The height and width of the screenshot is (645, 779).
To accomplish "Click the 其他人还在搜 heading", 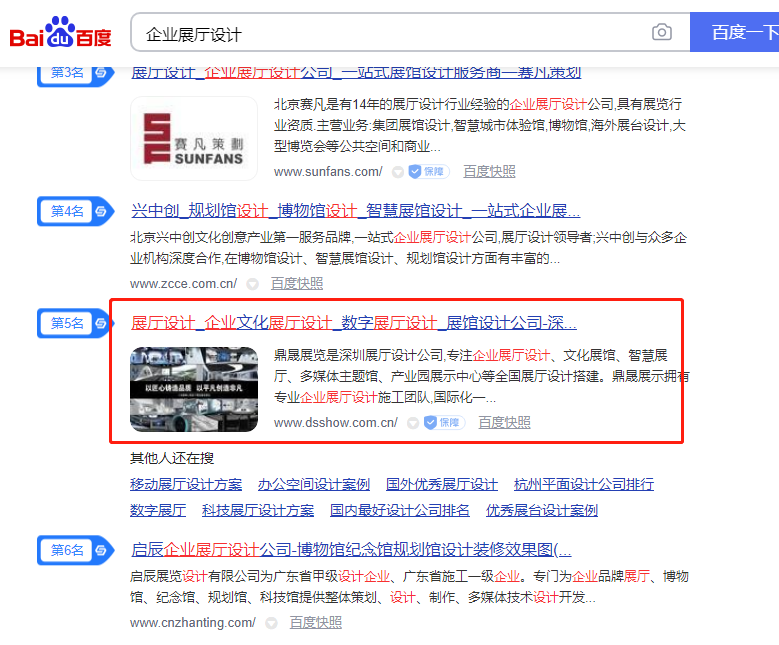I will (172, 458).
